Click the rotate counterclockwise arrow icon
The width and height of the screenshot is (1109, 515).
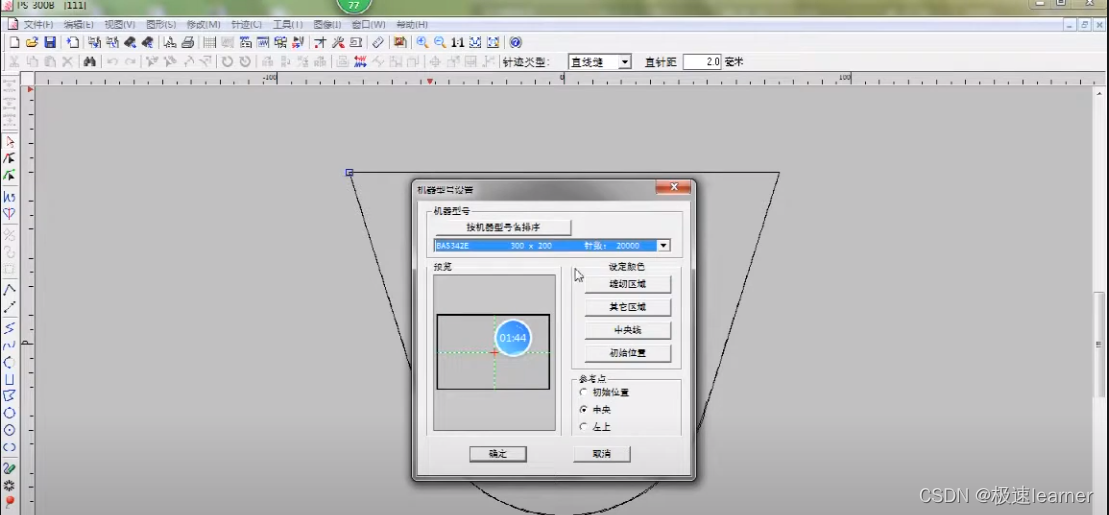pos(227,62)
